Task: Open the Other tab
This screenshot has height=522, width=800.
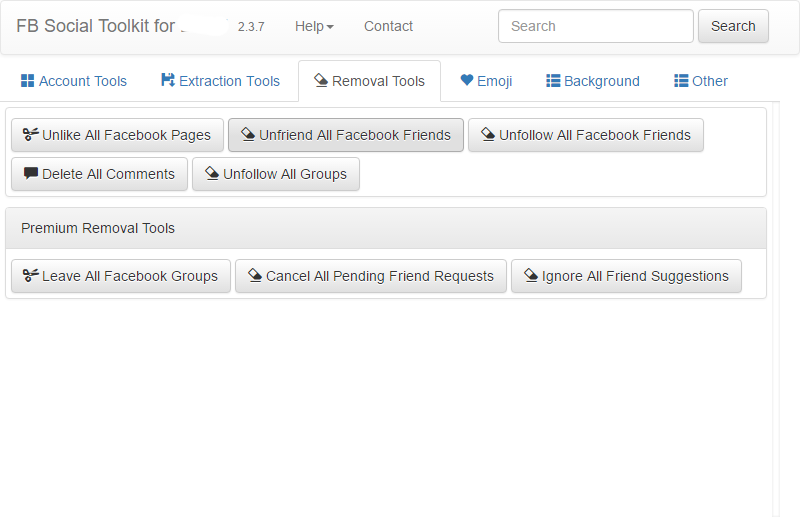Action: point(701,81)
